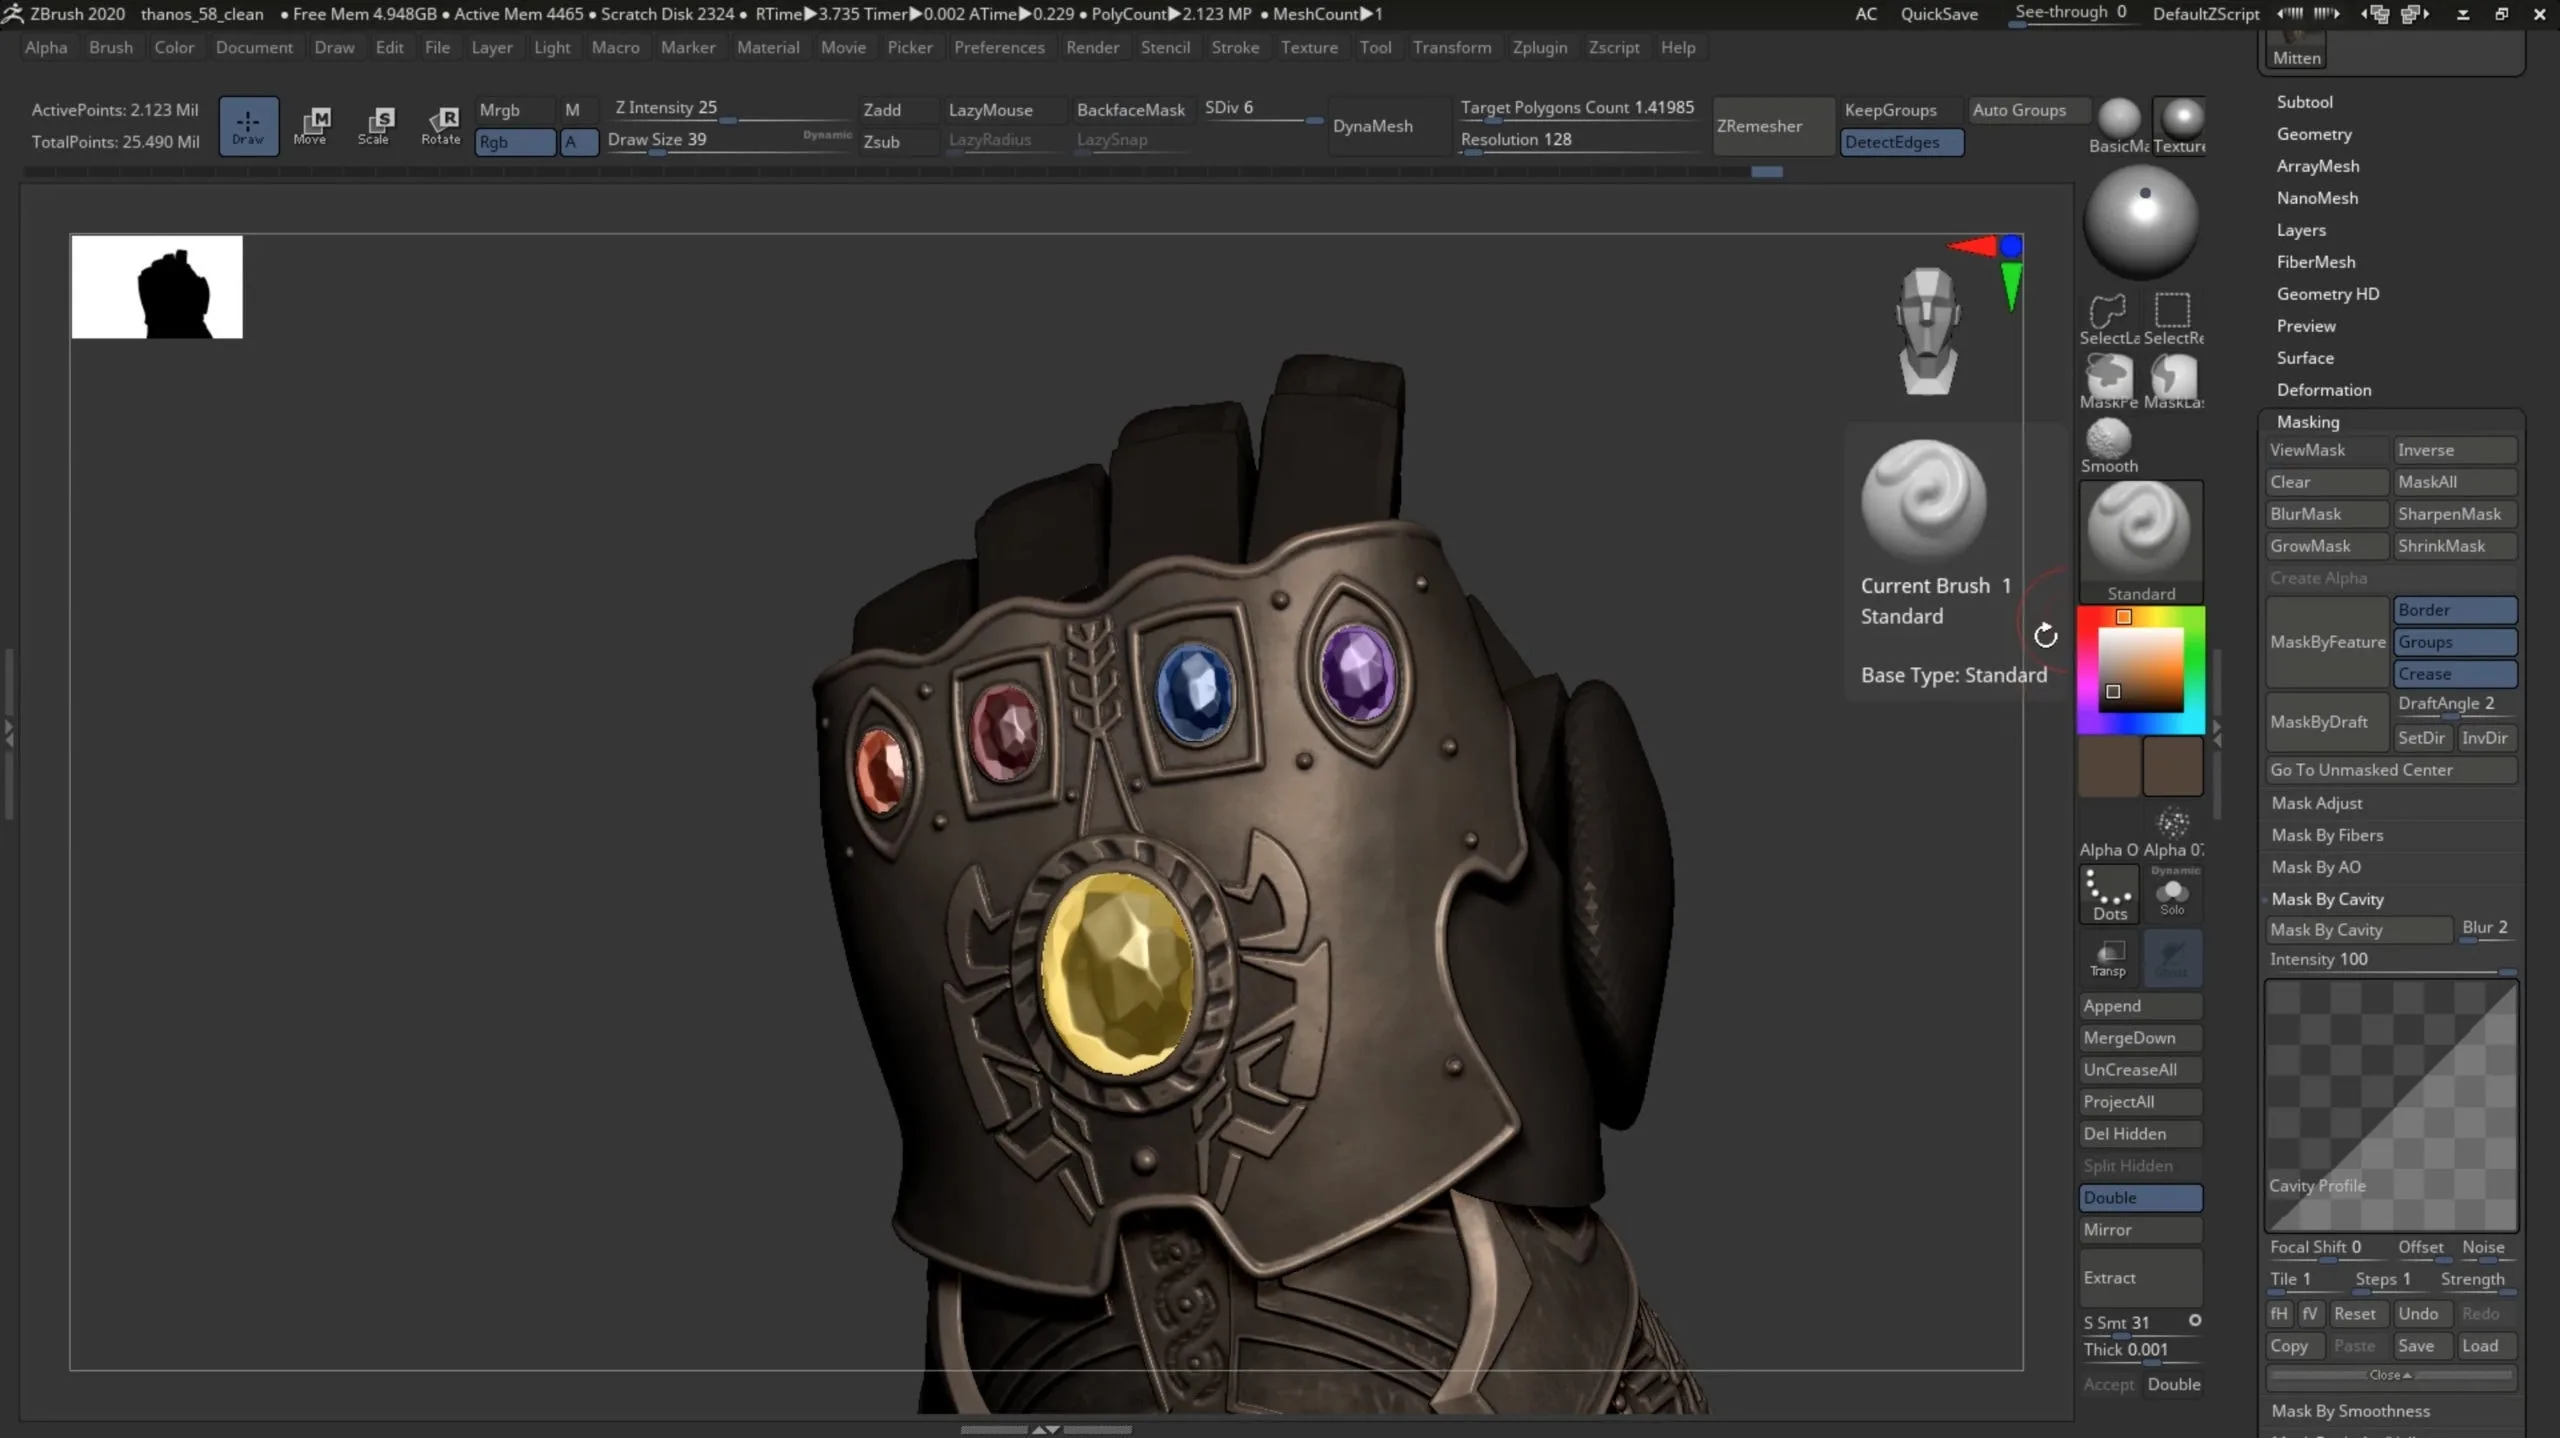The width and height of the screenshot is (2560, 1438).
Task: Expand the Deformation panel
Action: click(x=2323, y=389)
